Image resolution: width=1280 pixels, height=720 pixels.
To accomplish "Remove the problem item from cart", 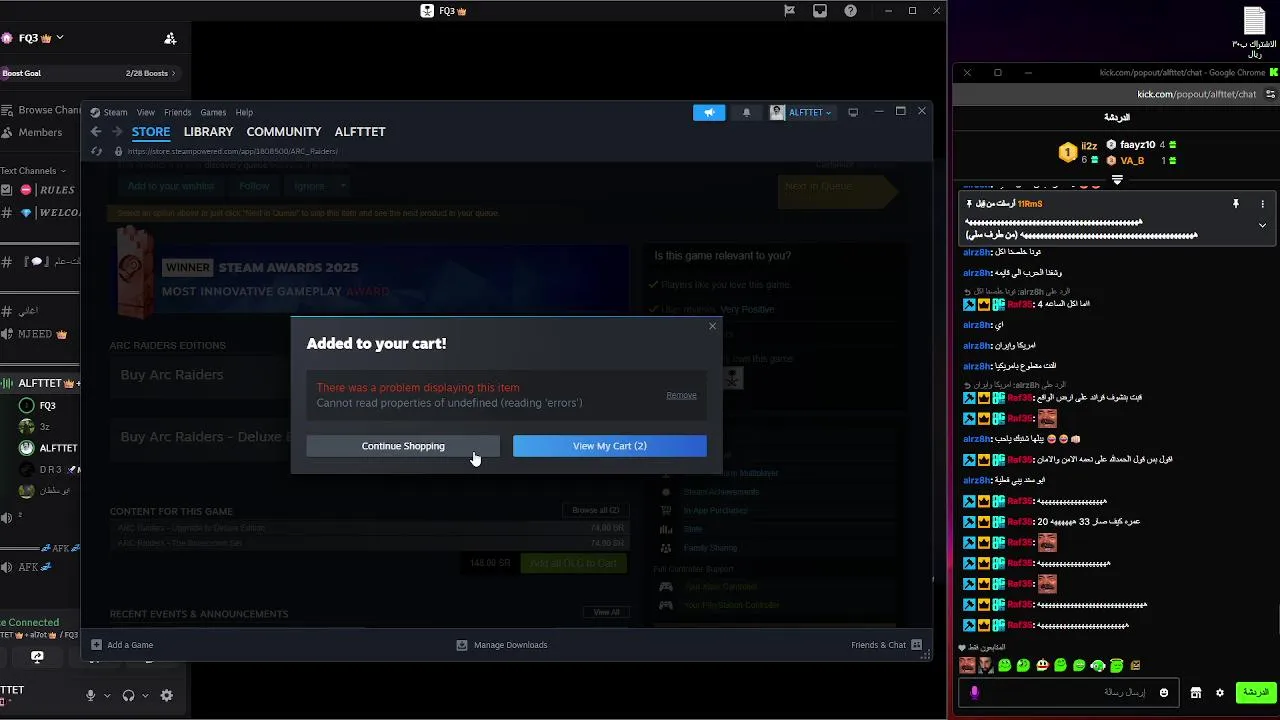I will point(681,395).
